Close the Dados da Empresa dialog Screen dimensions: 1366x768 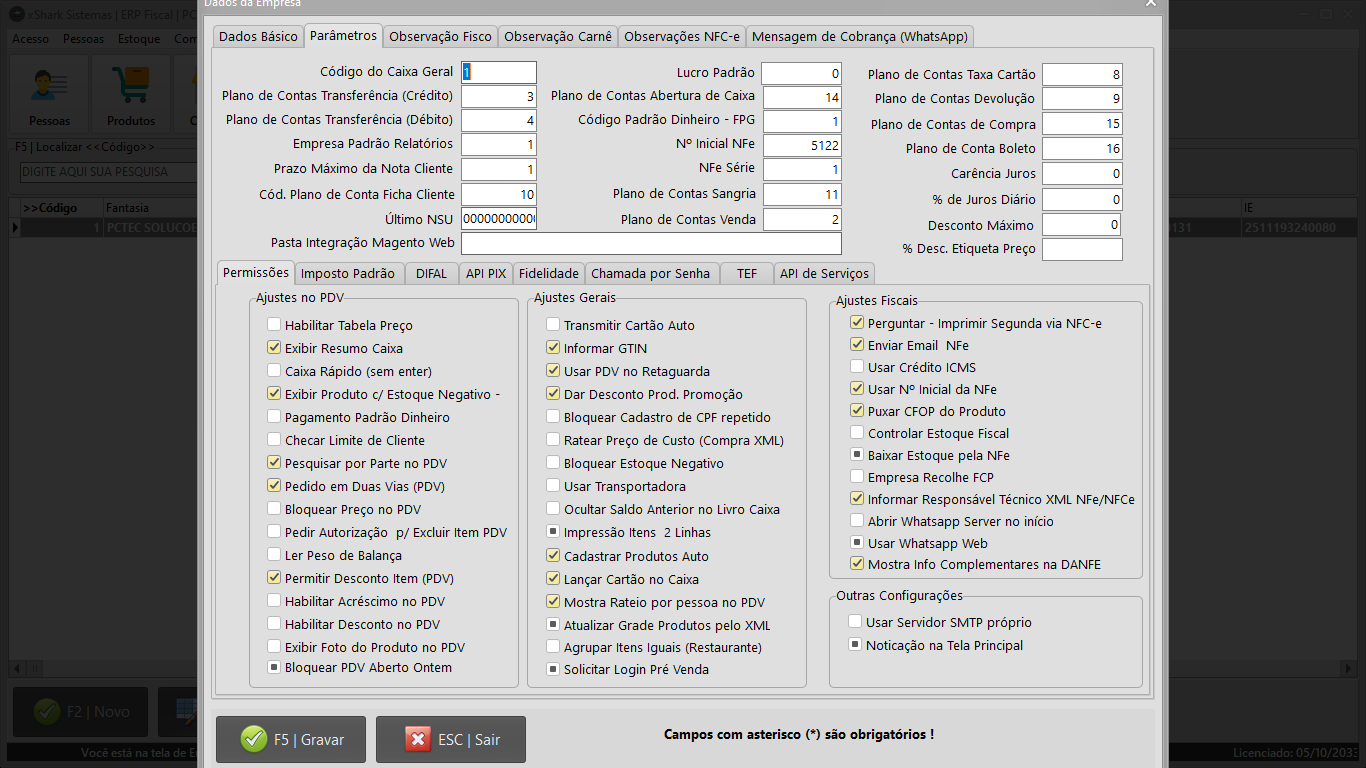pos(1150,4)
